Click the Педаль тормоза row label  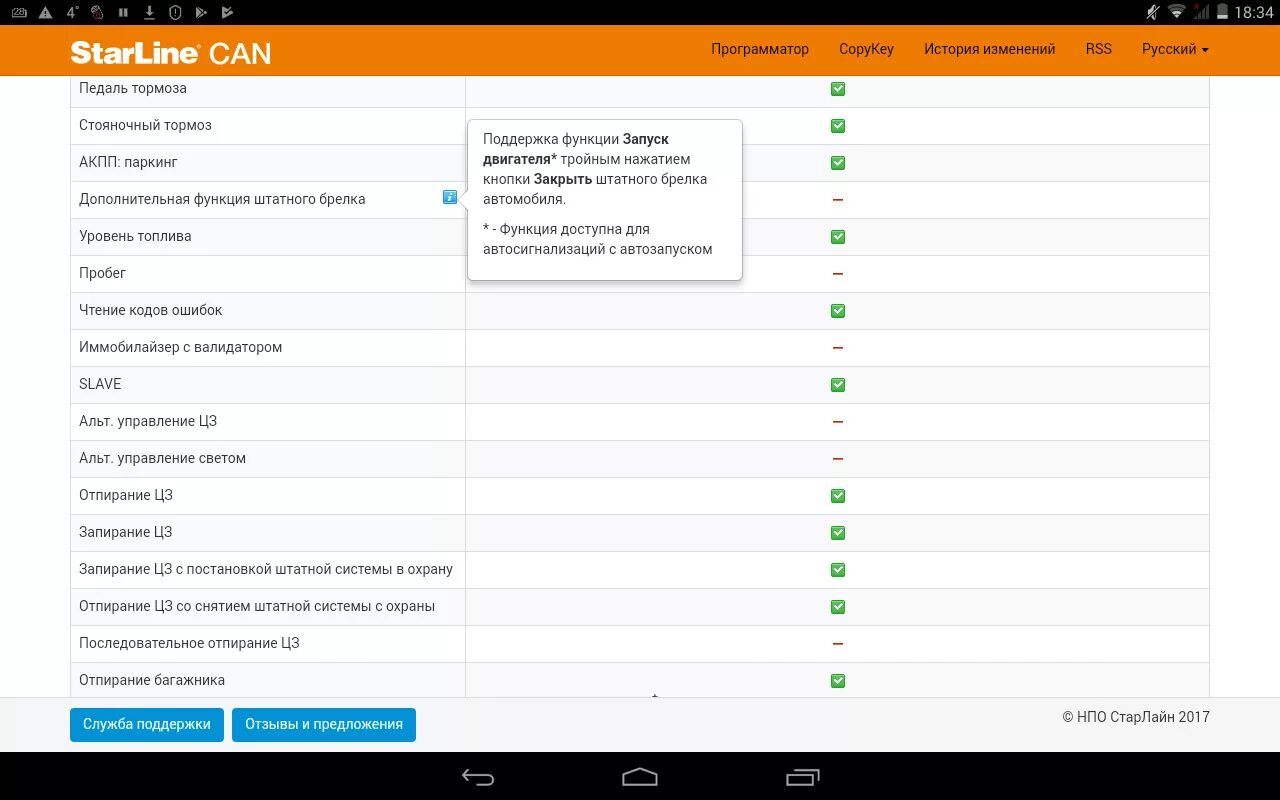click(133, 88)
